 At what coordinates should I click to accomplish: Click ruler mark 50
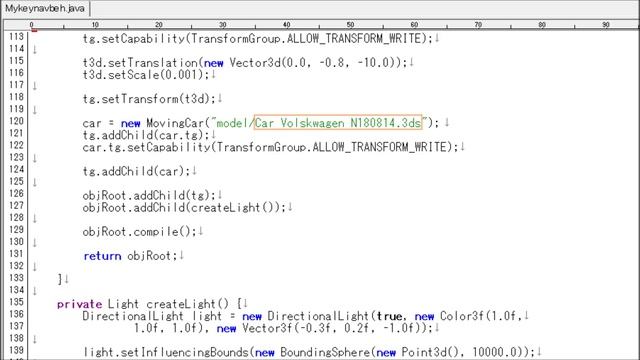pos(350,25)
